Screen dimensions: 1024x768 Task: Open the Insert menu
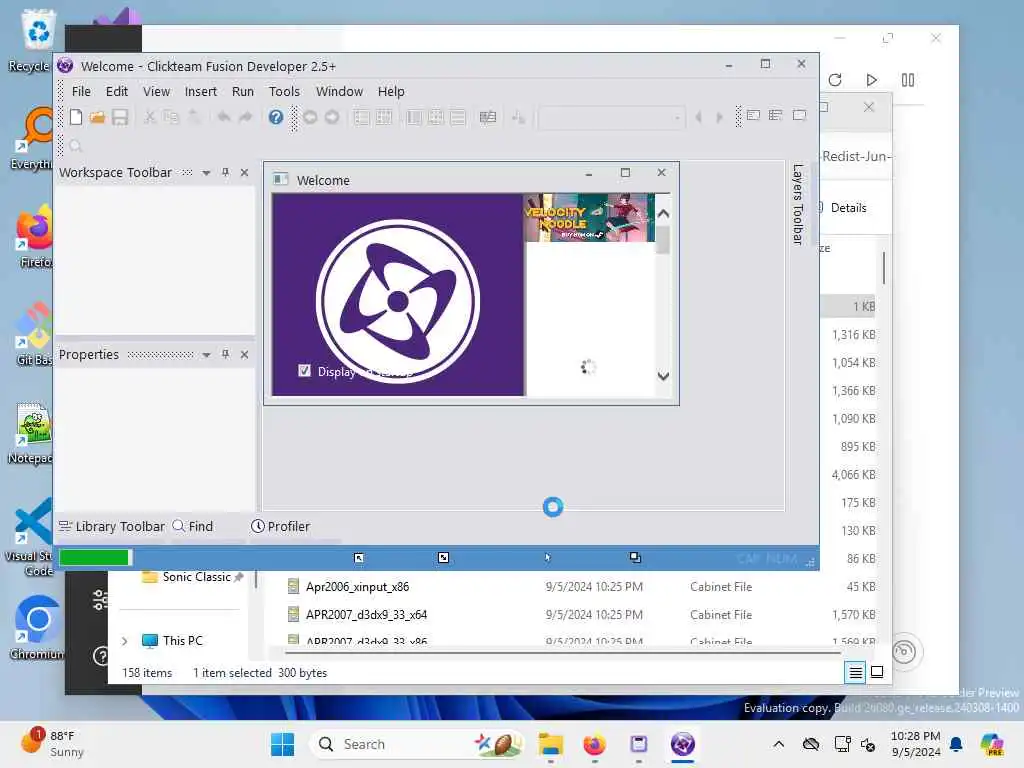click(200, 91)
